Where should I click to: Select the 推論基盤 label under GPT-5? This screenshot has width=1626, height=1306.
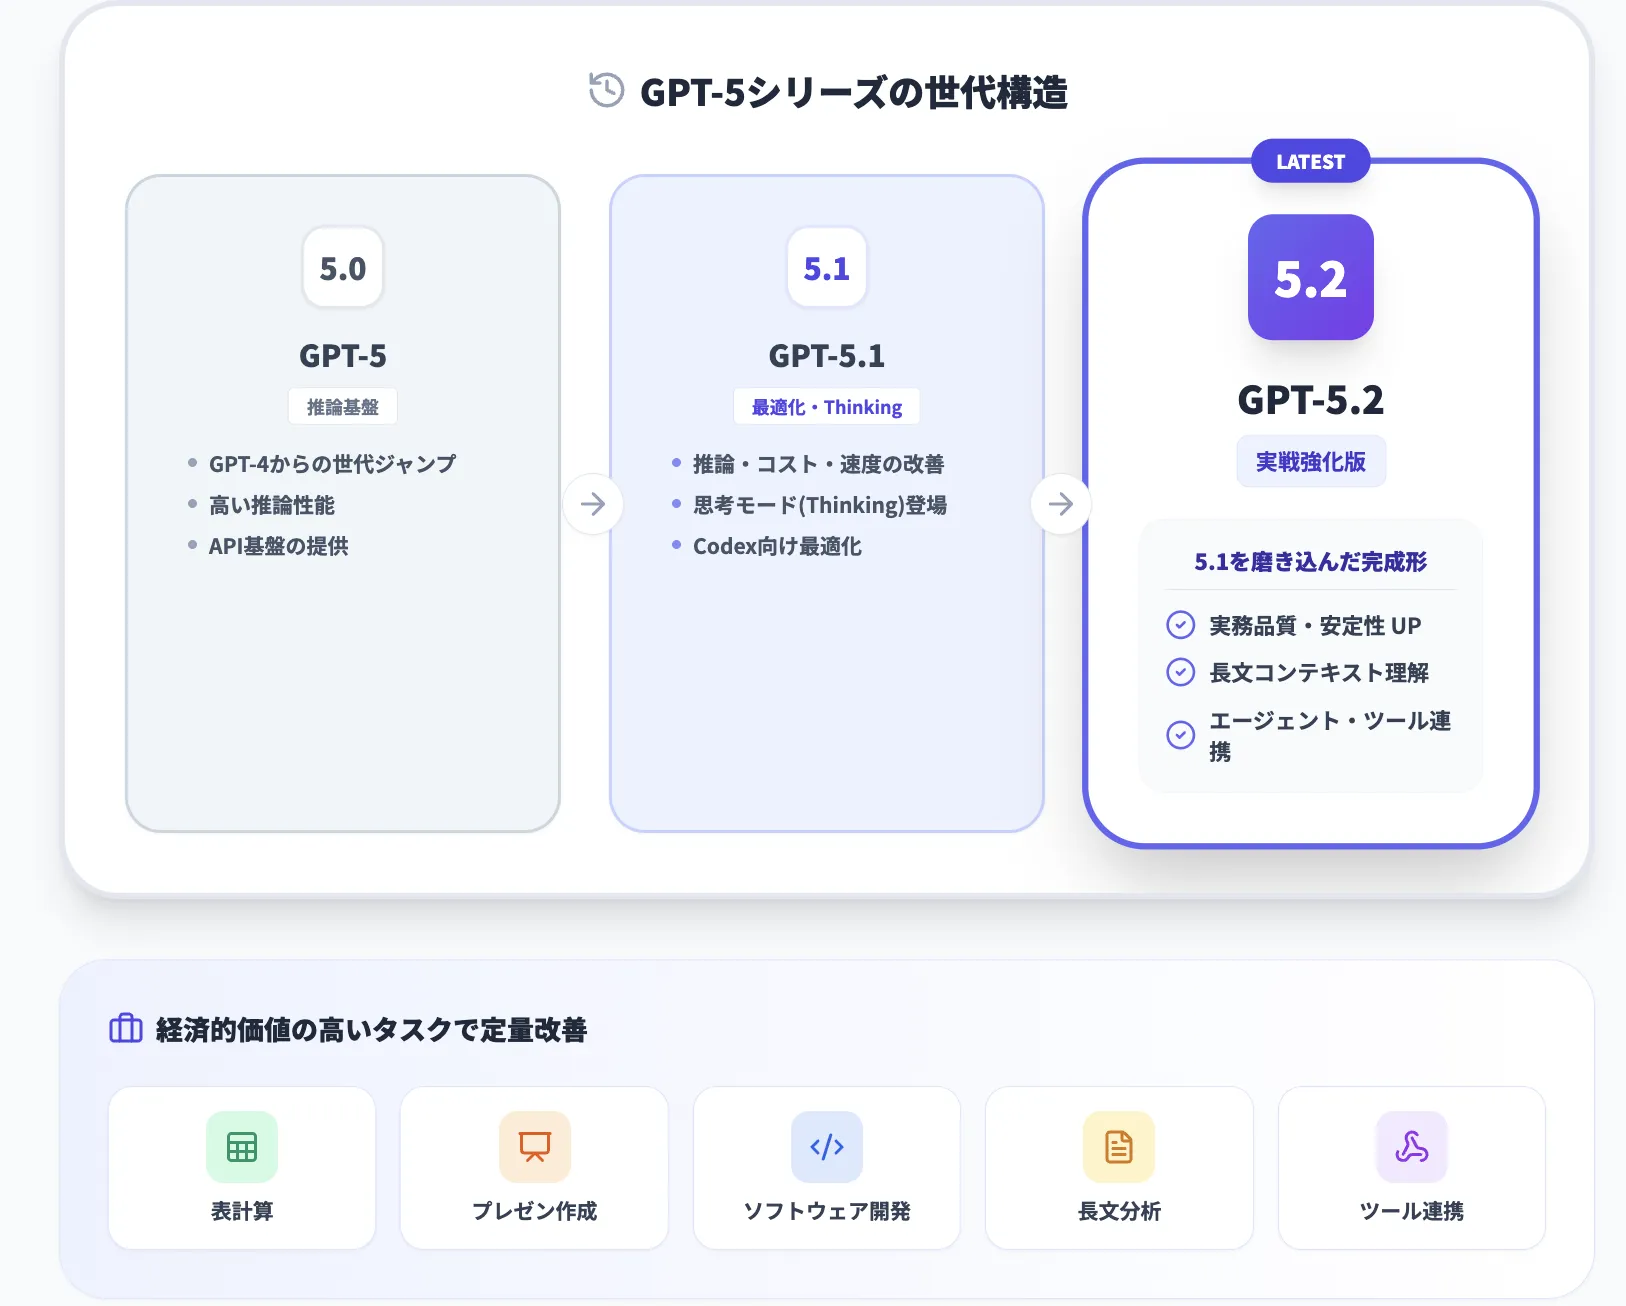342,406
